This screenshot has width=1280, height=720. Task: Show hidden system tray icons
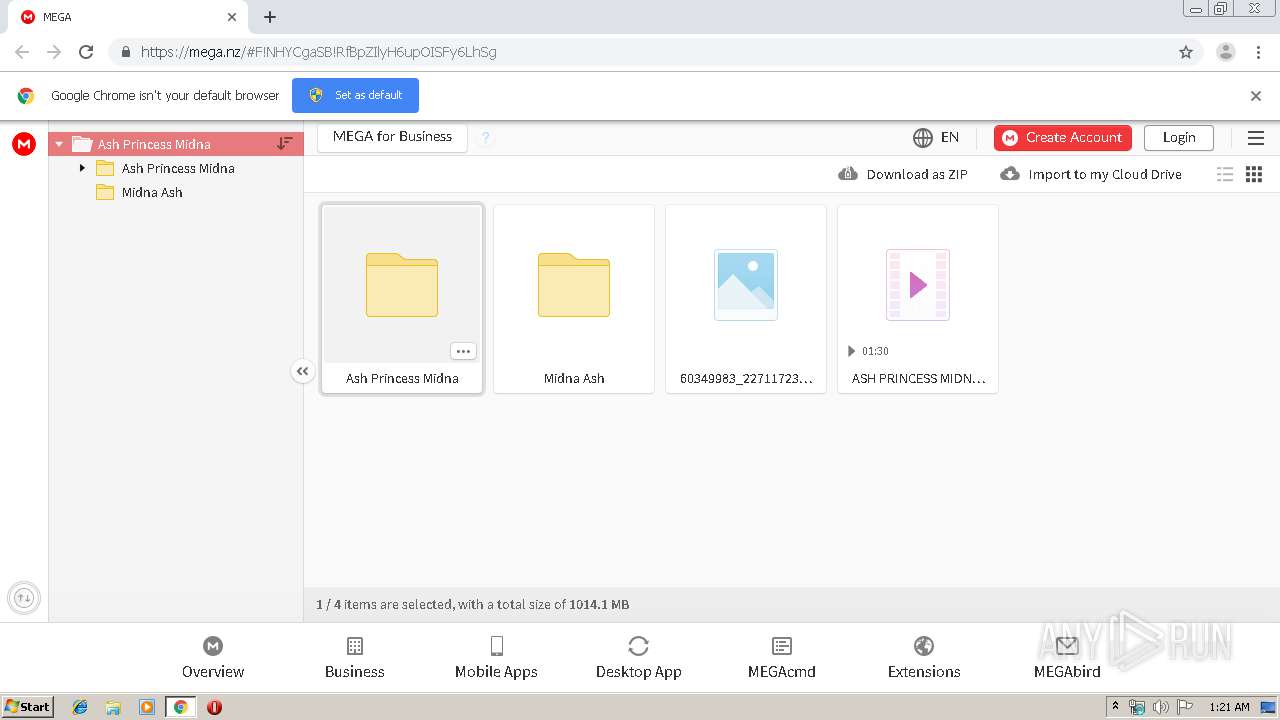point(1116,707)
